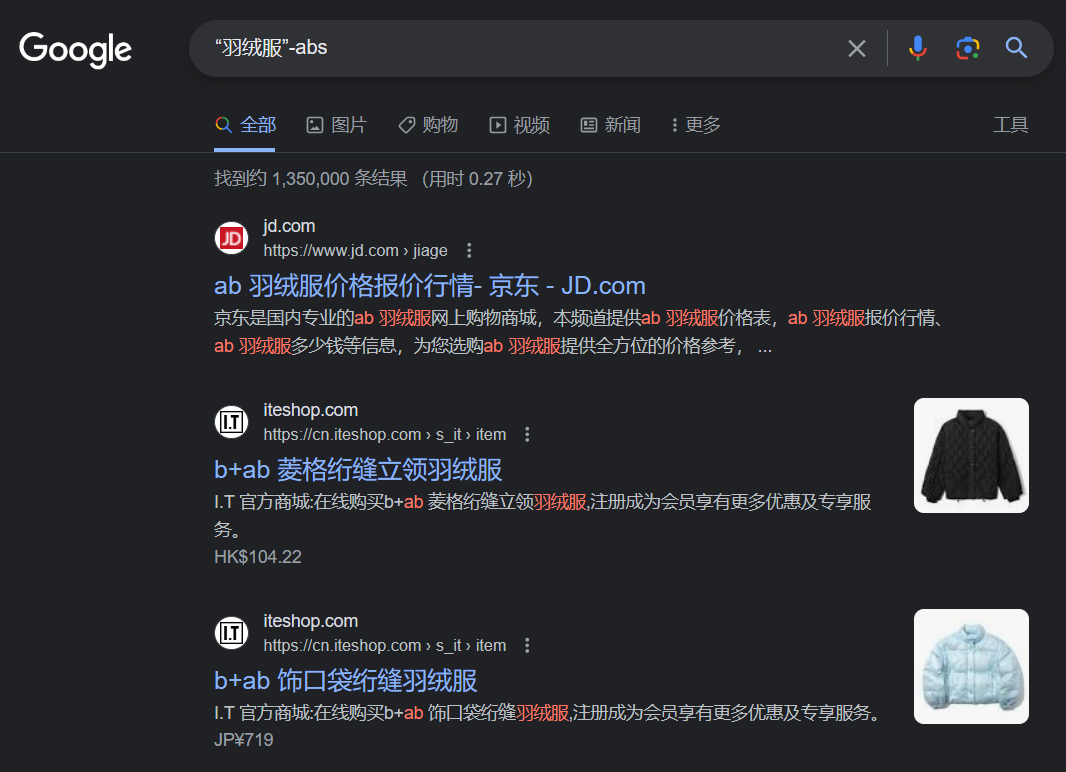Expand the 更多 menu
This screenshot has width=1066, height=772.
pos(695,125)
